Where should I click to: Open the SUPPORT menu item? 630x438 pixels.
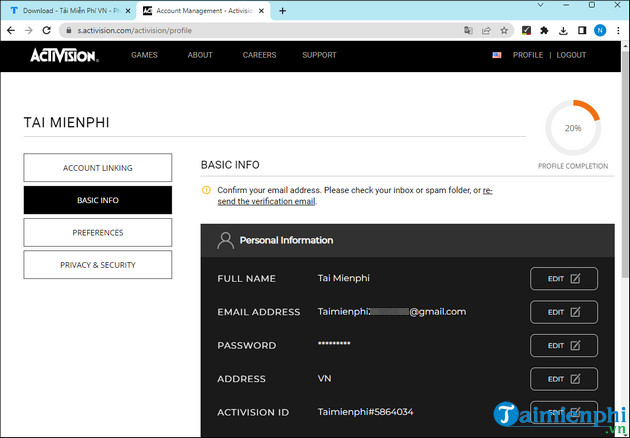click(x=319, y=55)
